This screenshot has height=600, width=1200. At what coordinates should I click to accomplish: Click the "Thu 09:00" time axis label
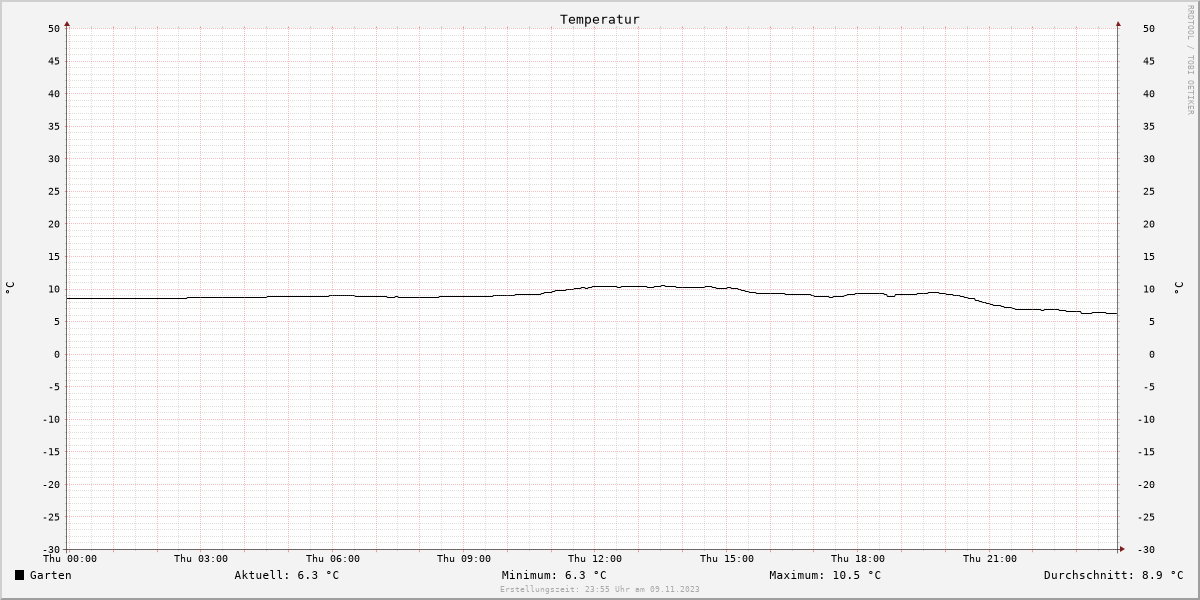coord(464,559)
